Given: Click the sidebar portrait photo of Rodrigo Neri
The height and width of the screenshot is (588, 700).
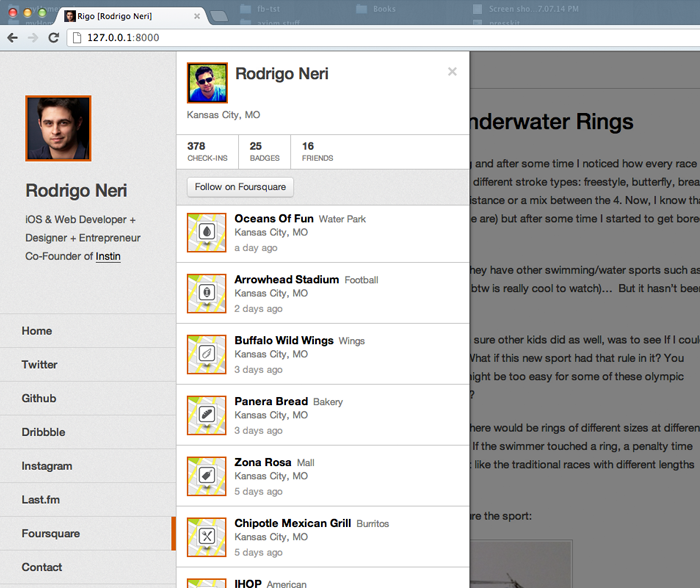Looking at the screenshot, I should [x=58, y=128].
